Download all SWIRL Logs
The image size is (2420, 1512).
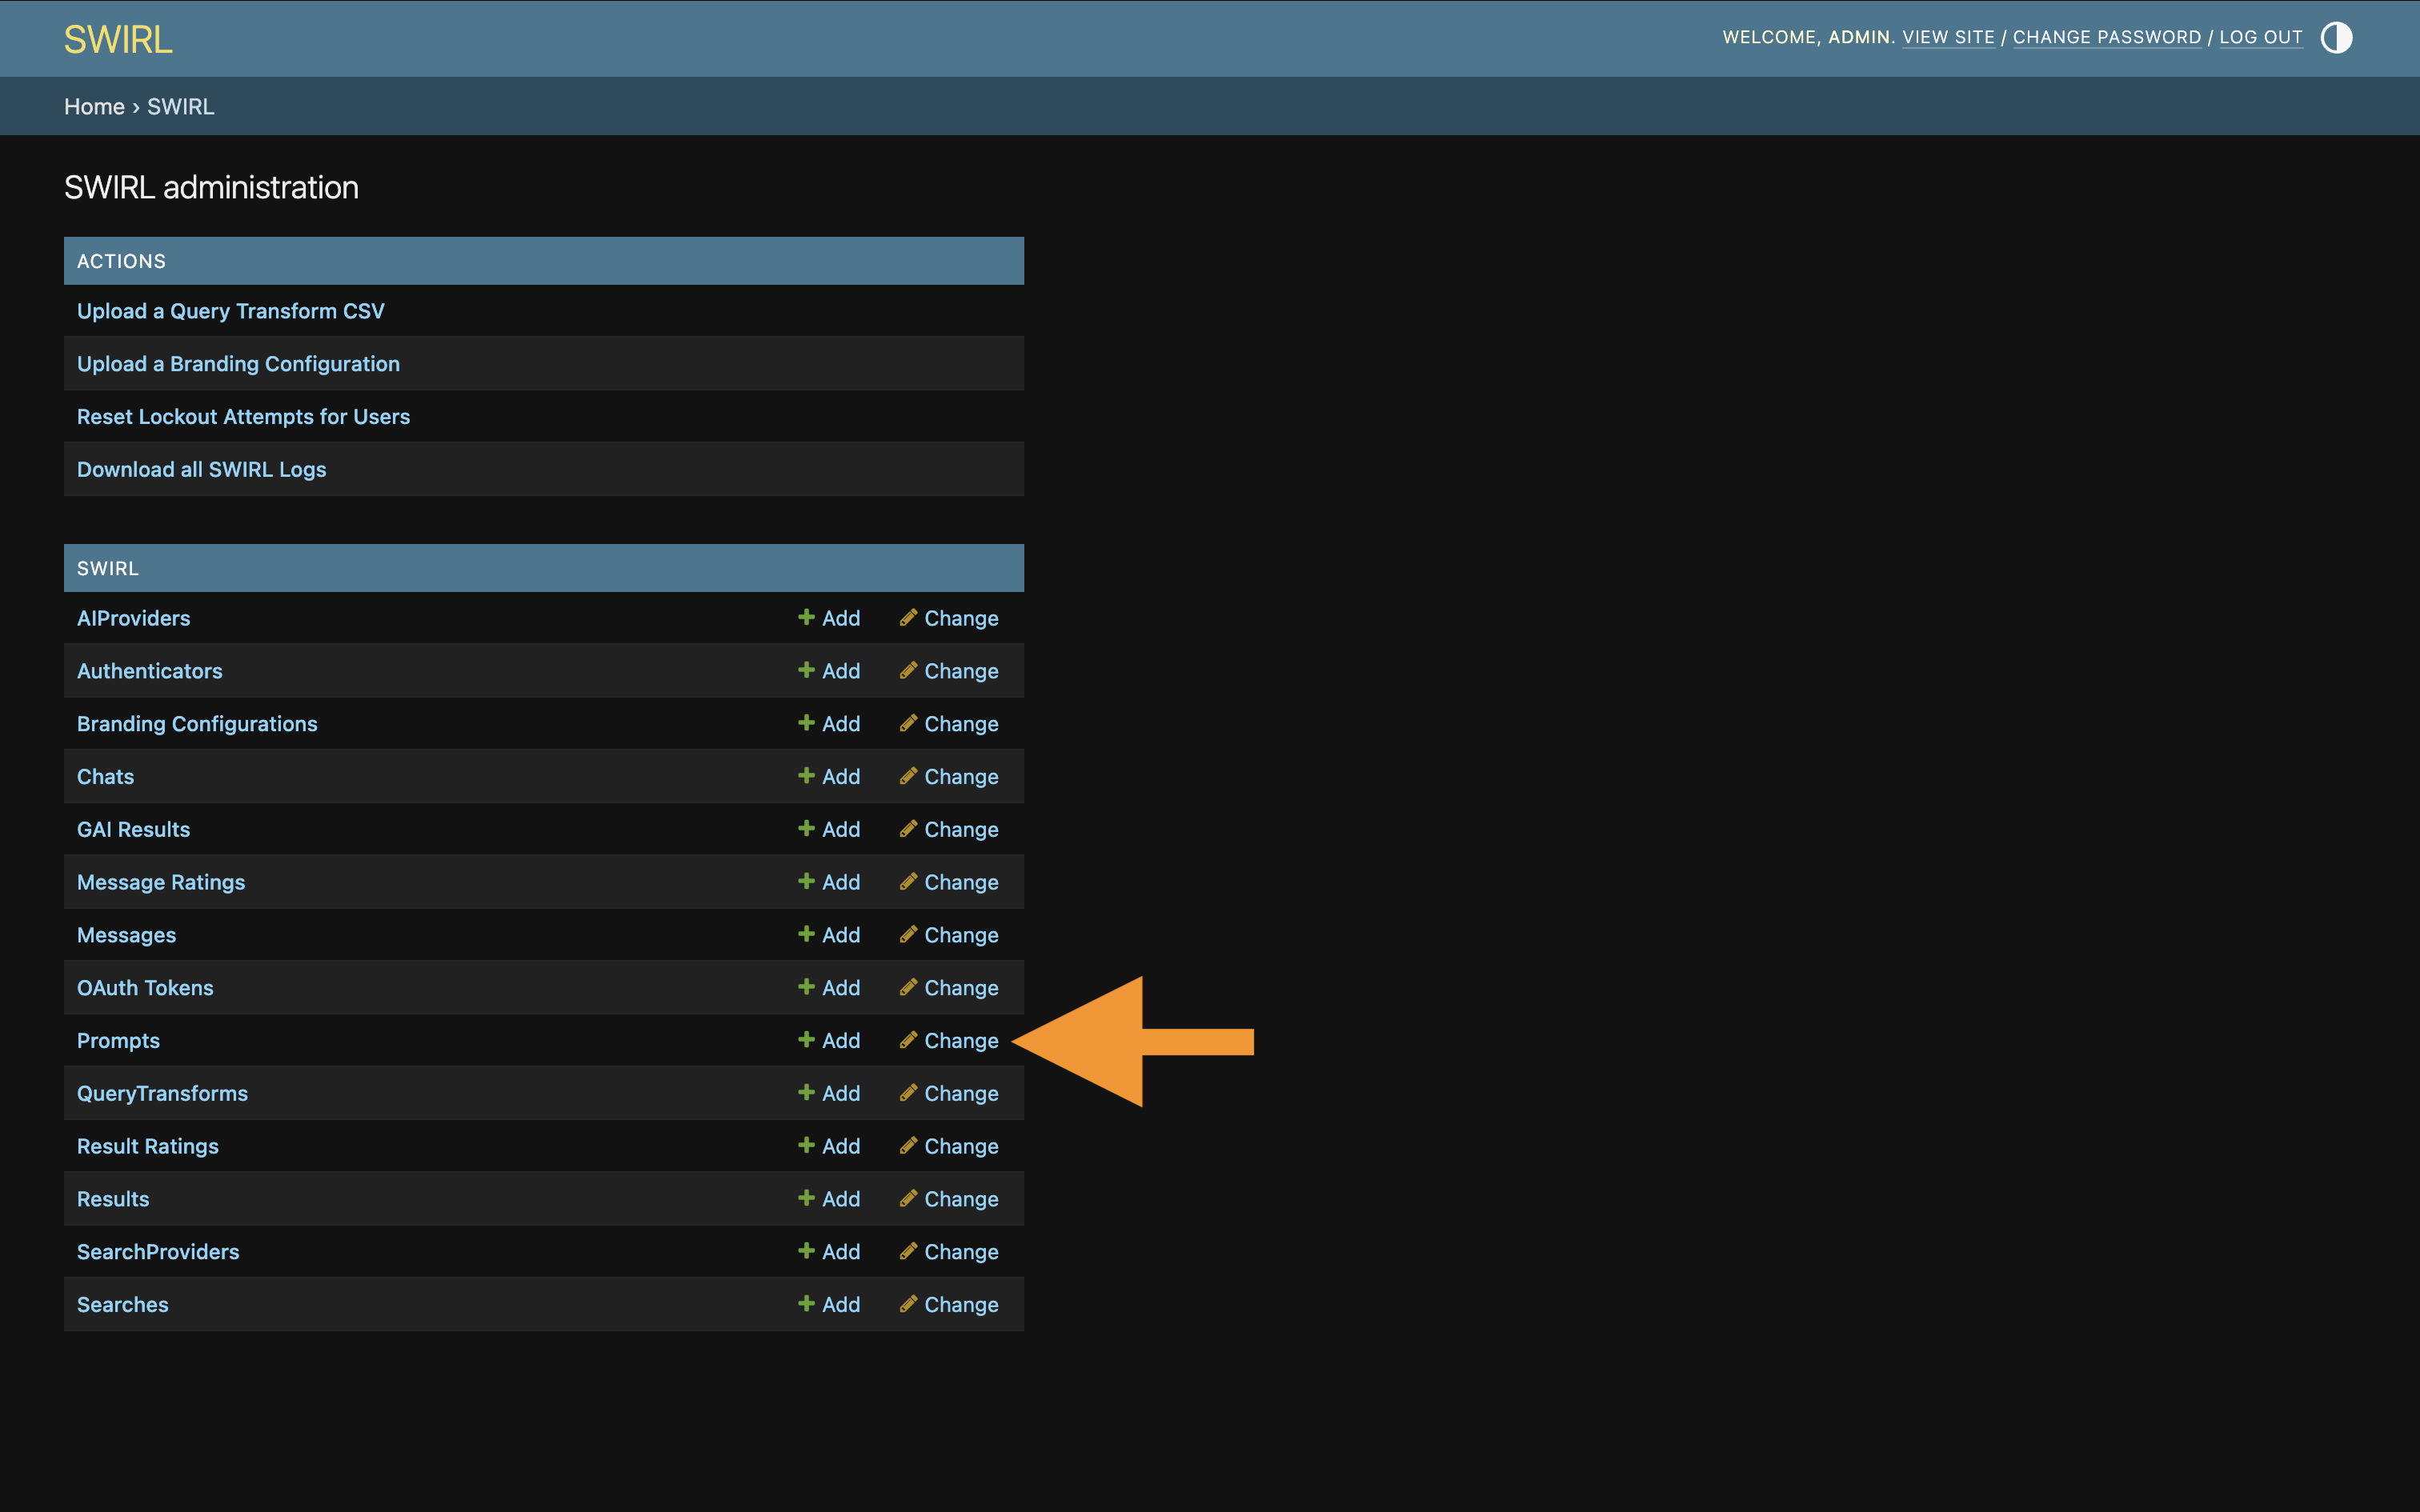[x=202, y=468]
